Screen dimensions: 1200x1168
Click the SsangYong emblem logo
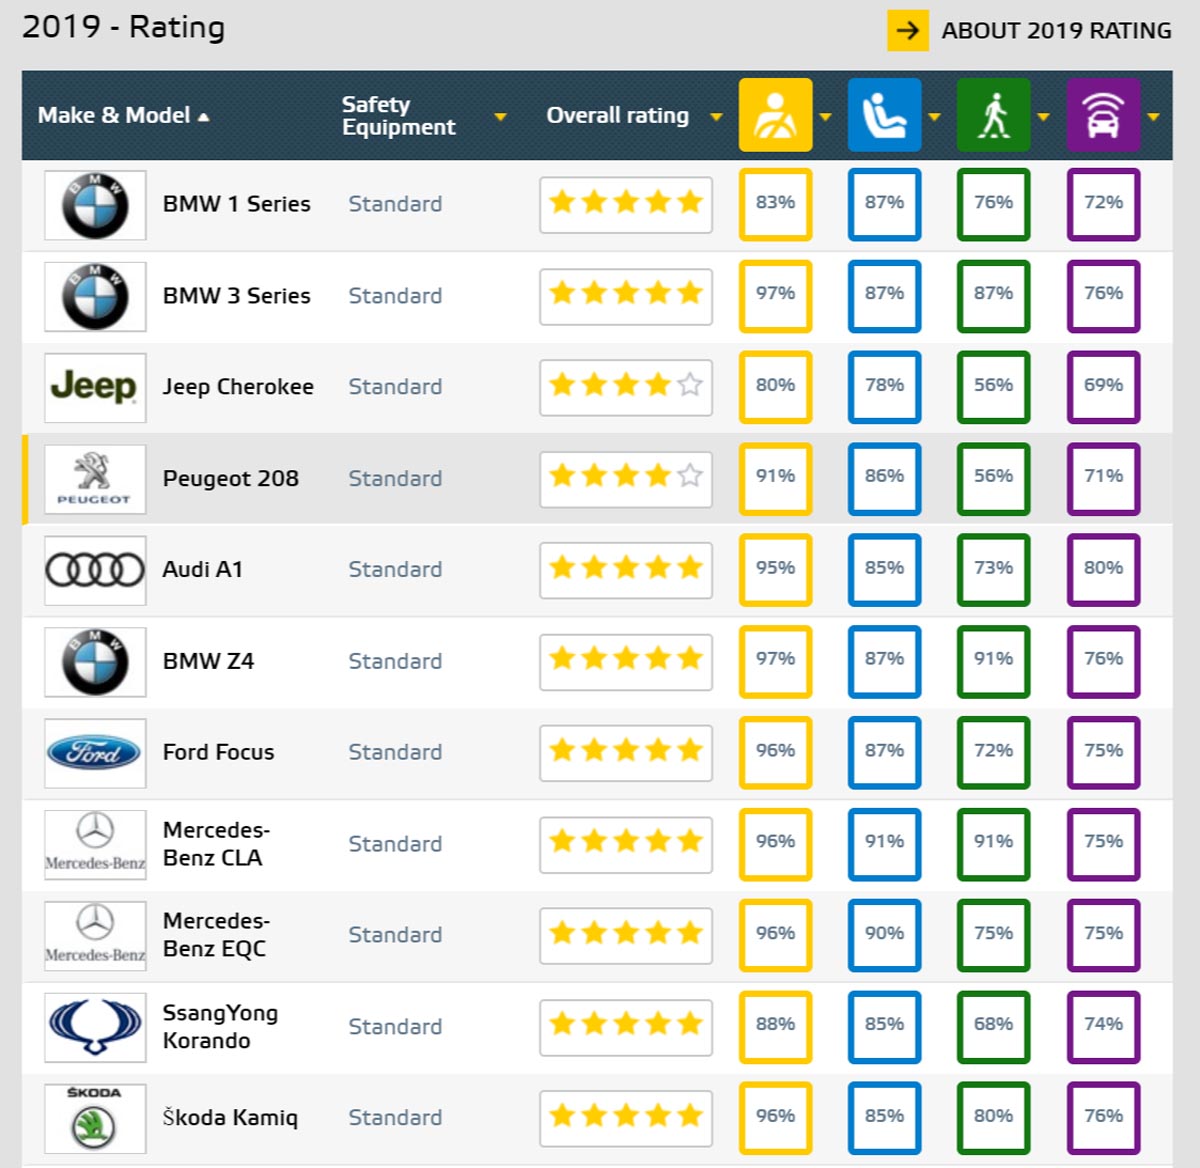point(95,1026)
